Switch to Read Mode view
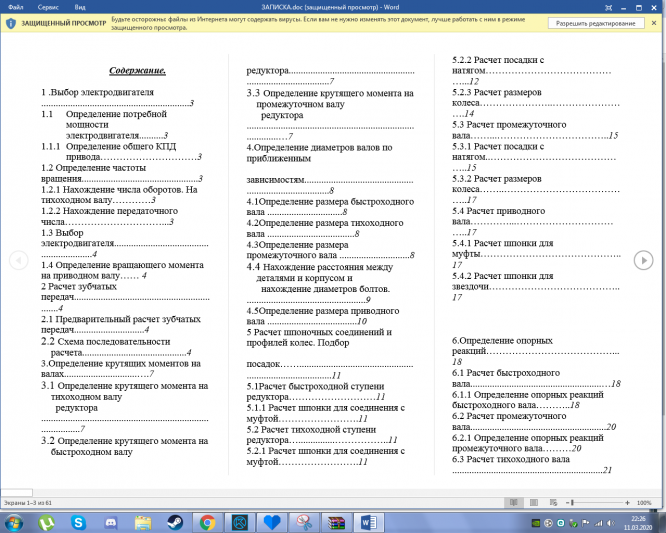666x533 pixels. click(x=514, y=502)
